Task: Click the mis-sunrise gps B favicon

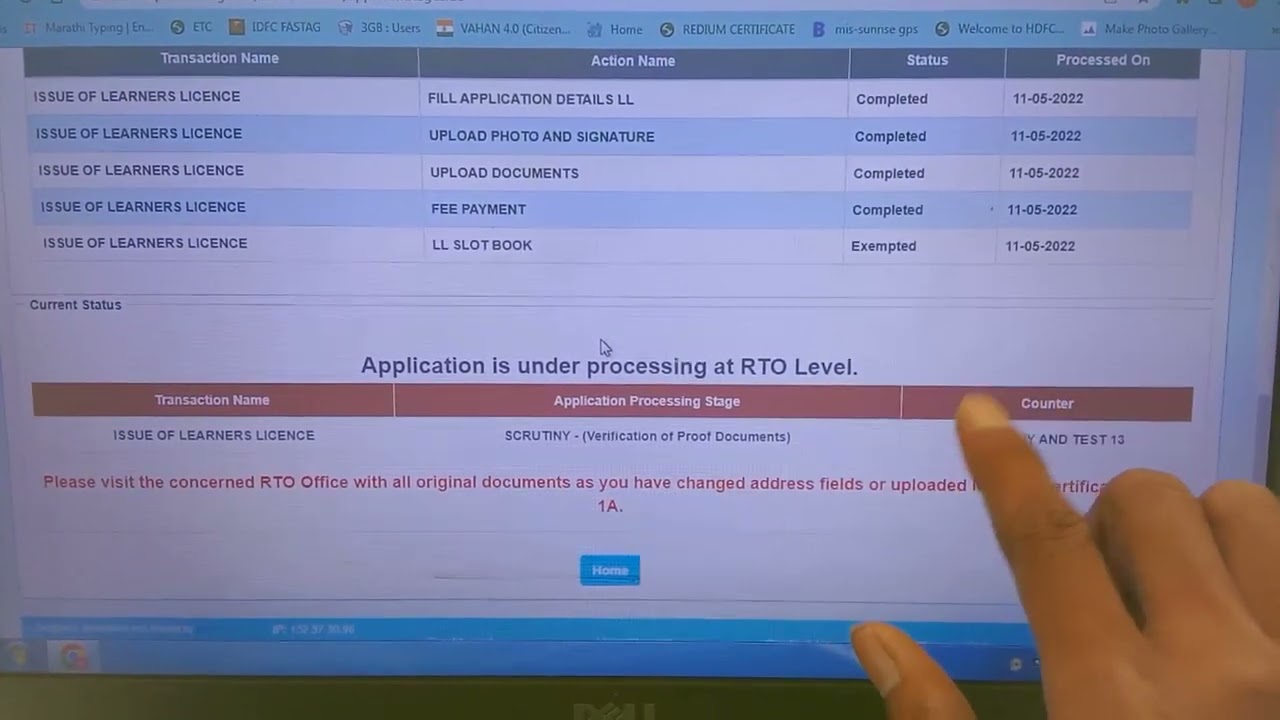Action: 820,30
